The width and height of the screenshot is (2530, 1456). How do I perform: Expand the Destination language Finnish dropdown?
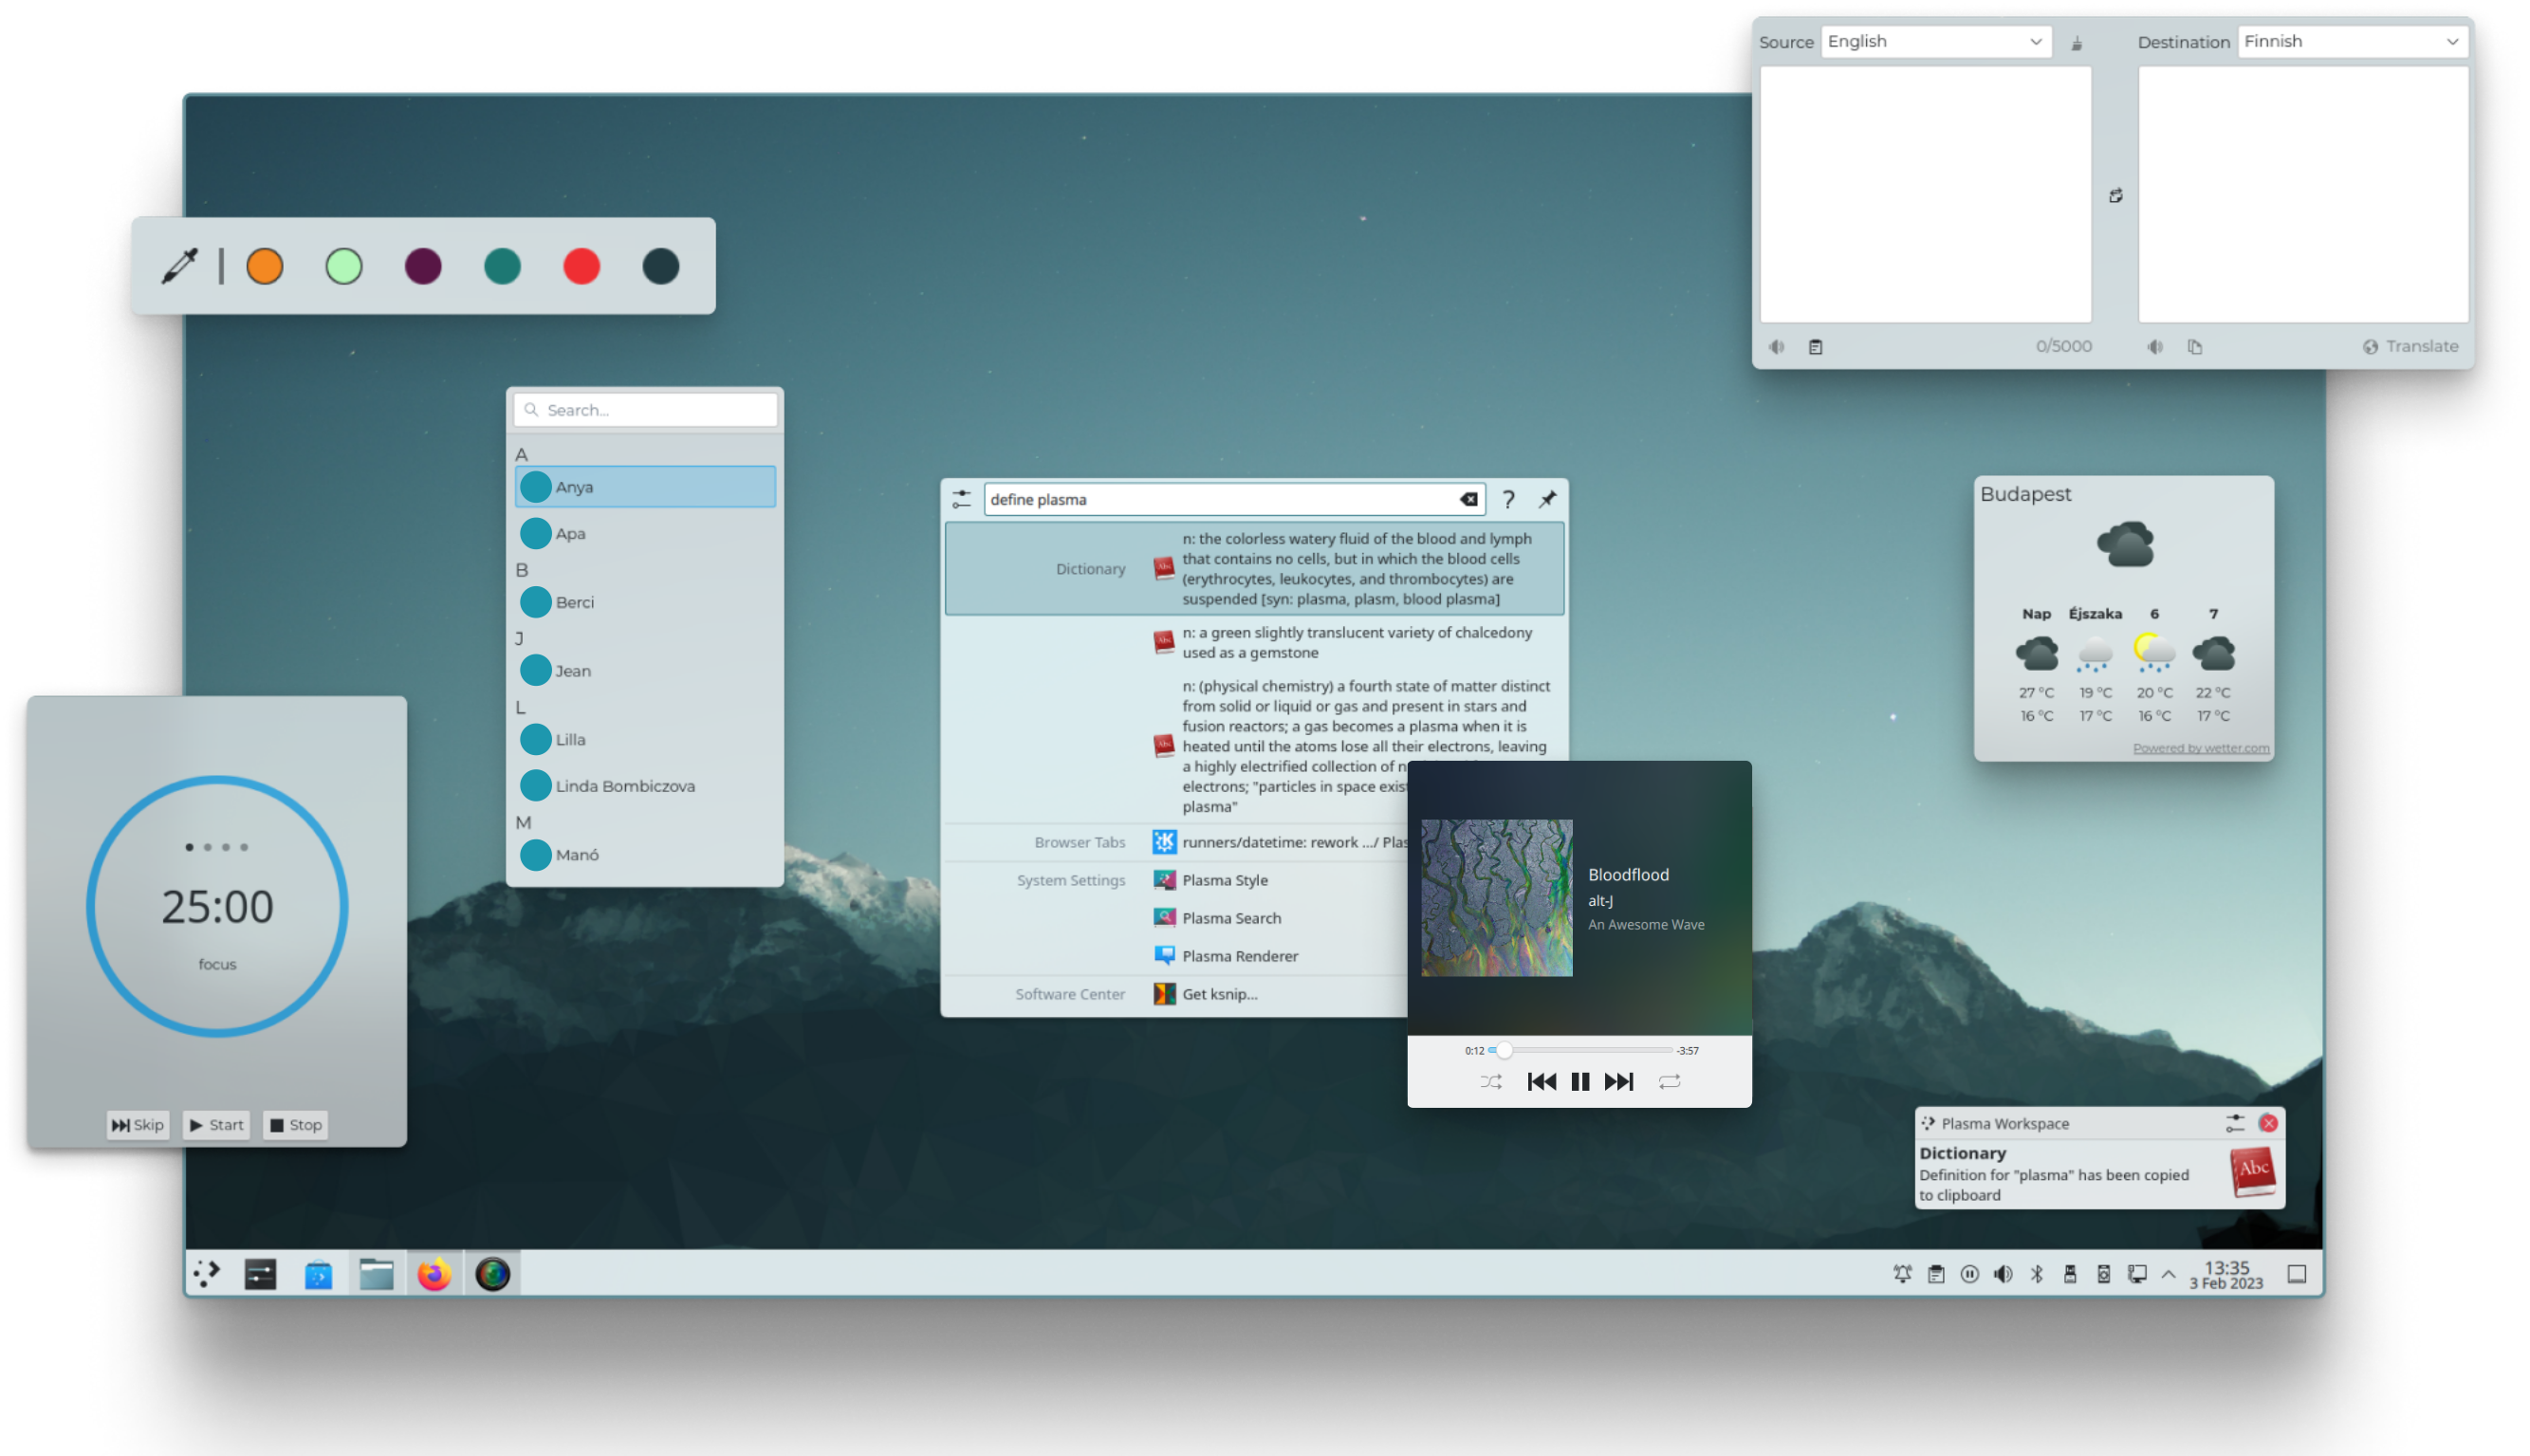[2351, 41]
